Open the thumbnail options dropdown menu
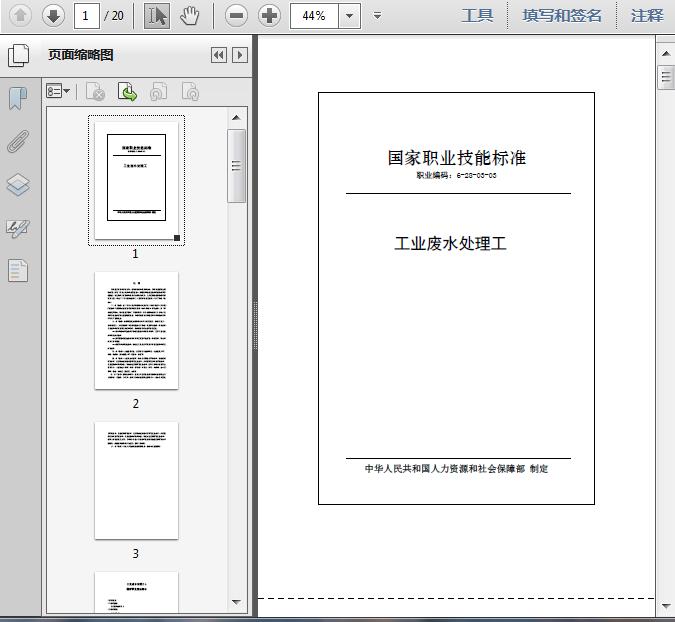Screen dimensions: 675x622 coord(58,91)
